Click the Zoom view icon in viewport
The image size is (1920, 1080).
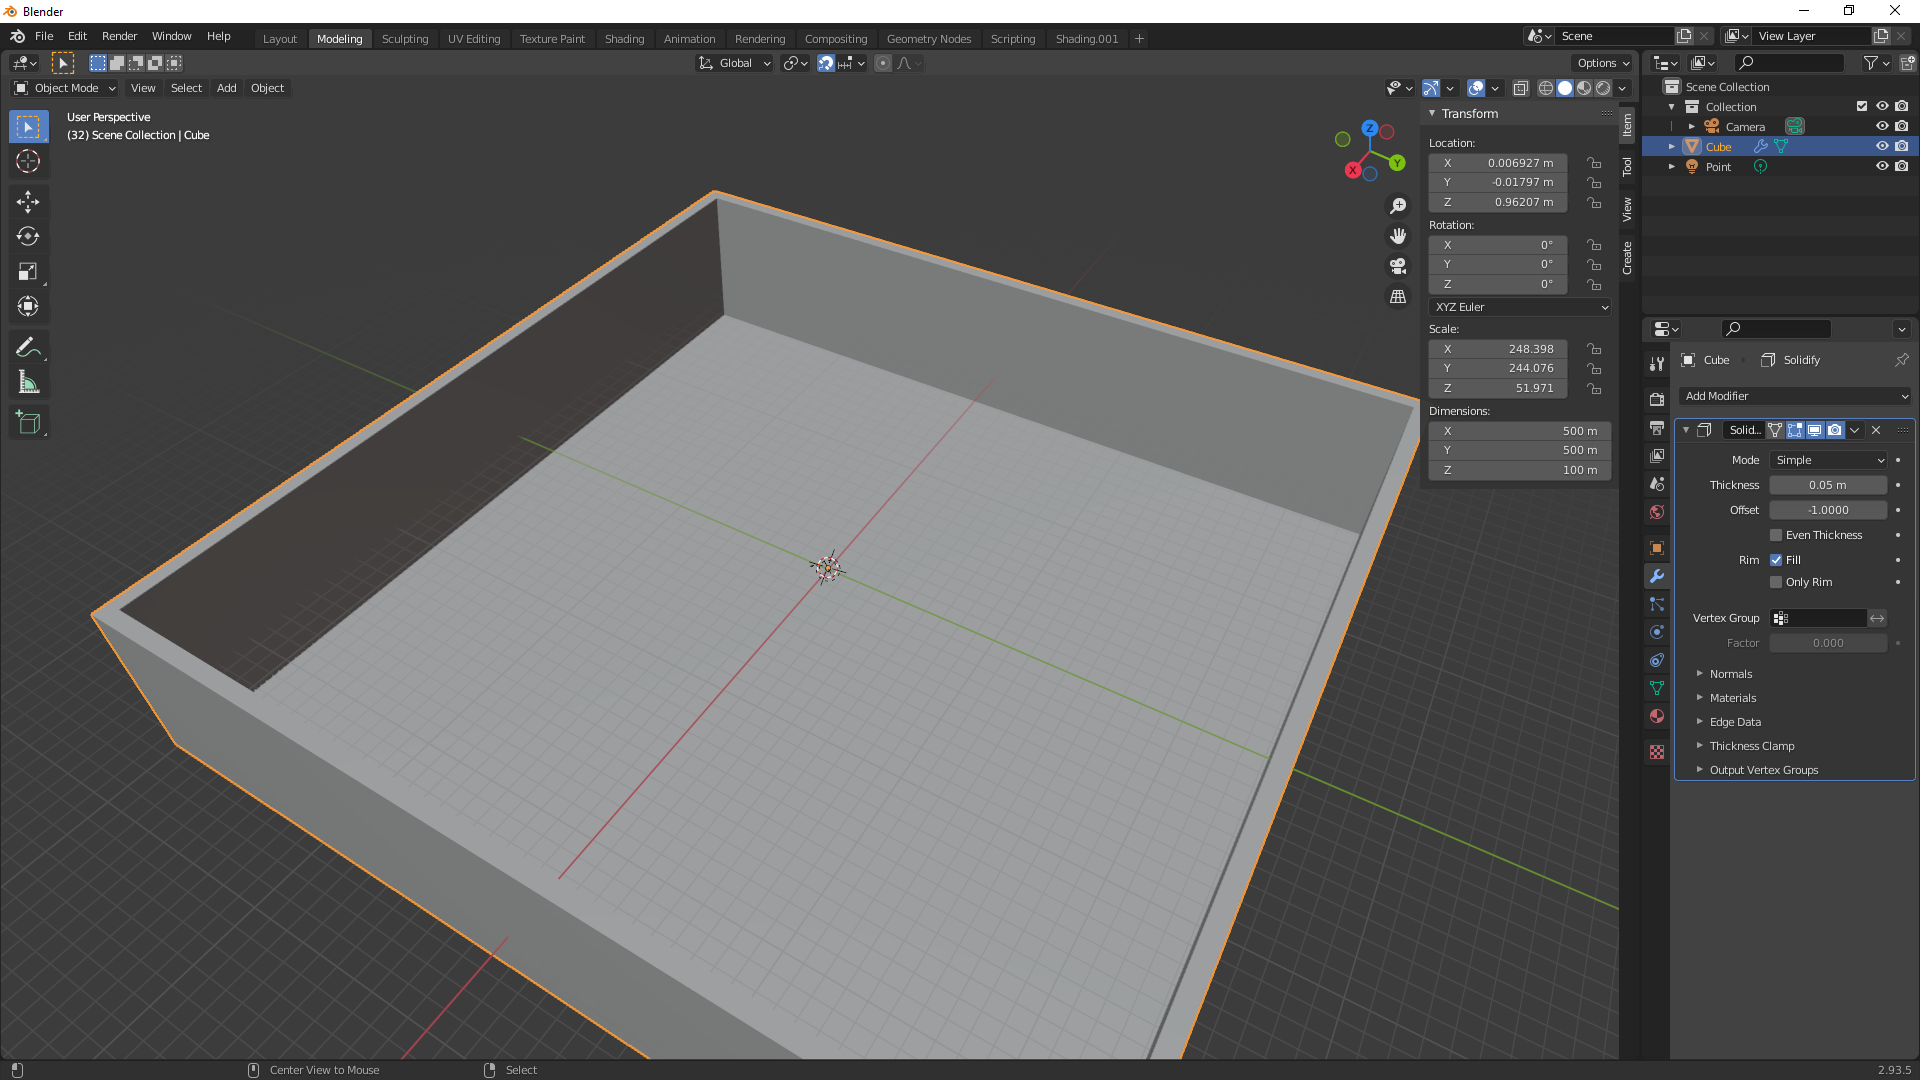[1398, 206]
